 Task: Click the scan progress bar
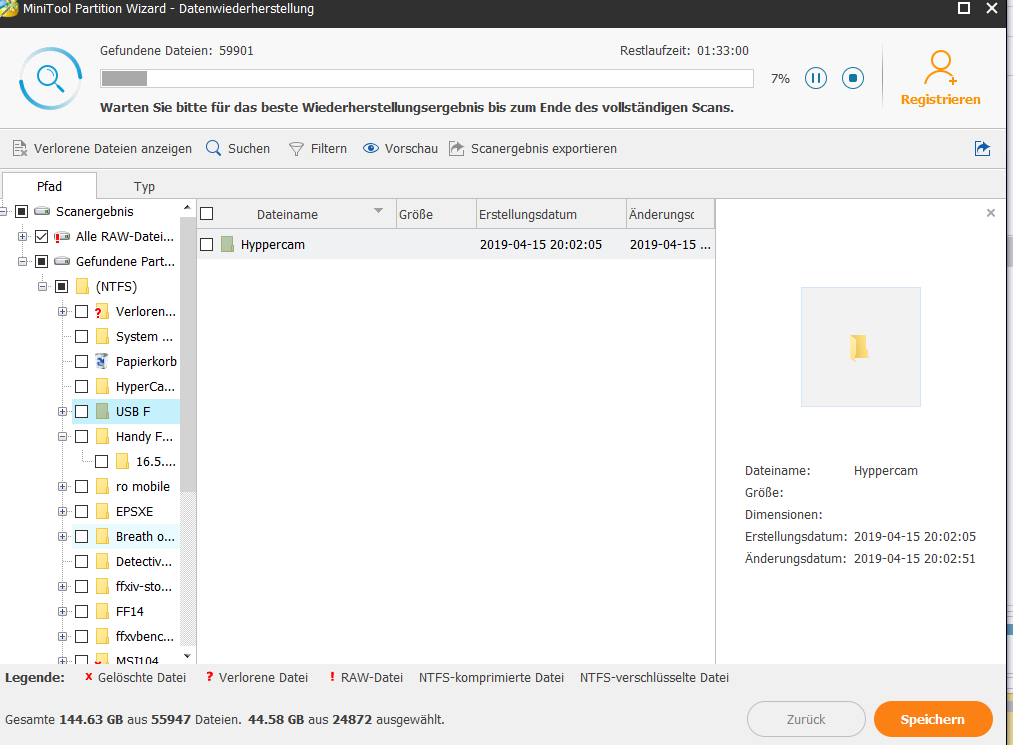point(427,78)
